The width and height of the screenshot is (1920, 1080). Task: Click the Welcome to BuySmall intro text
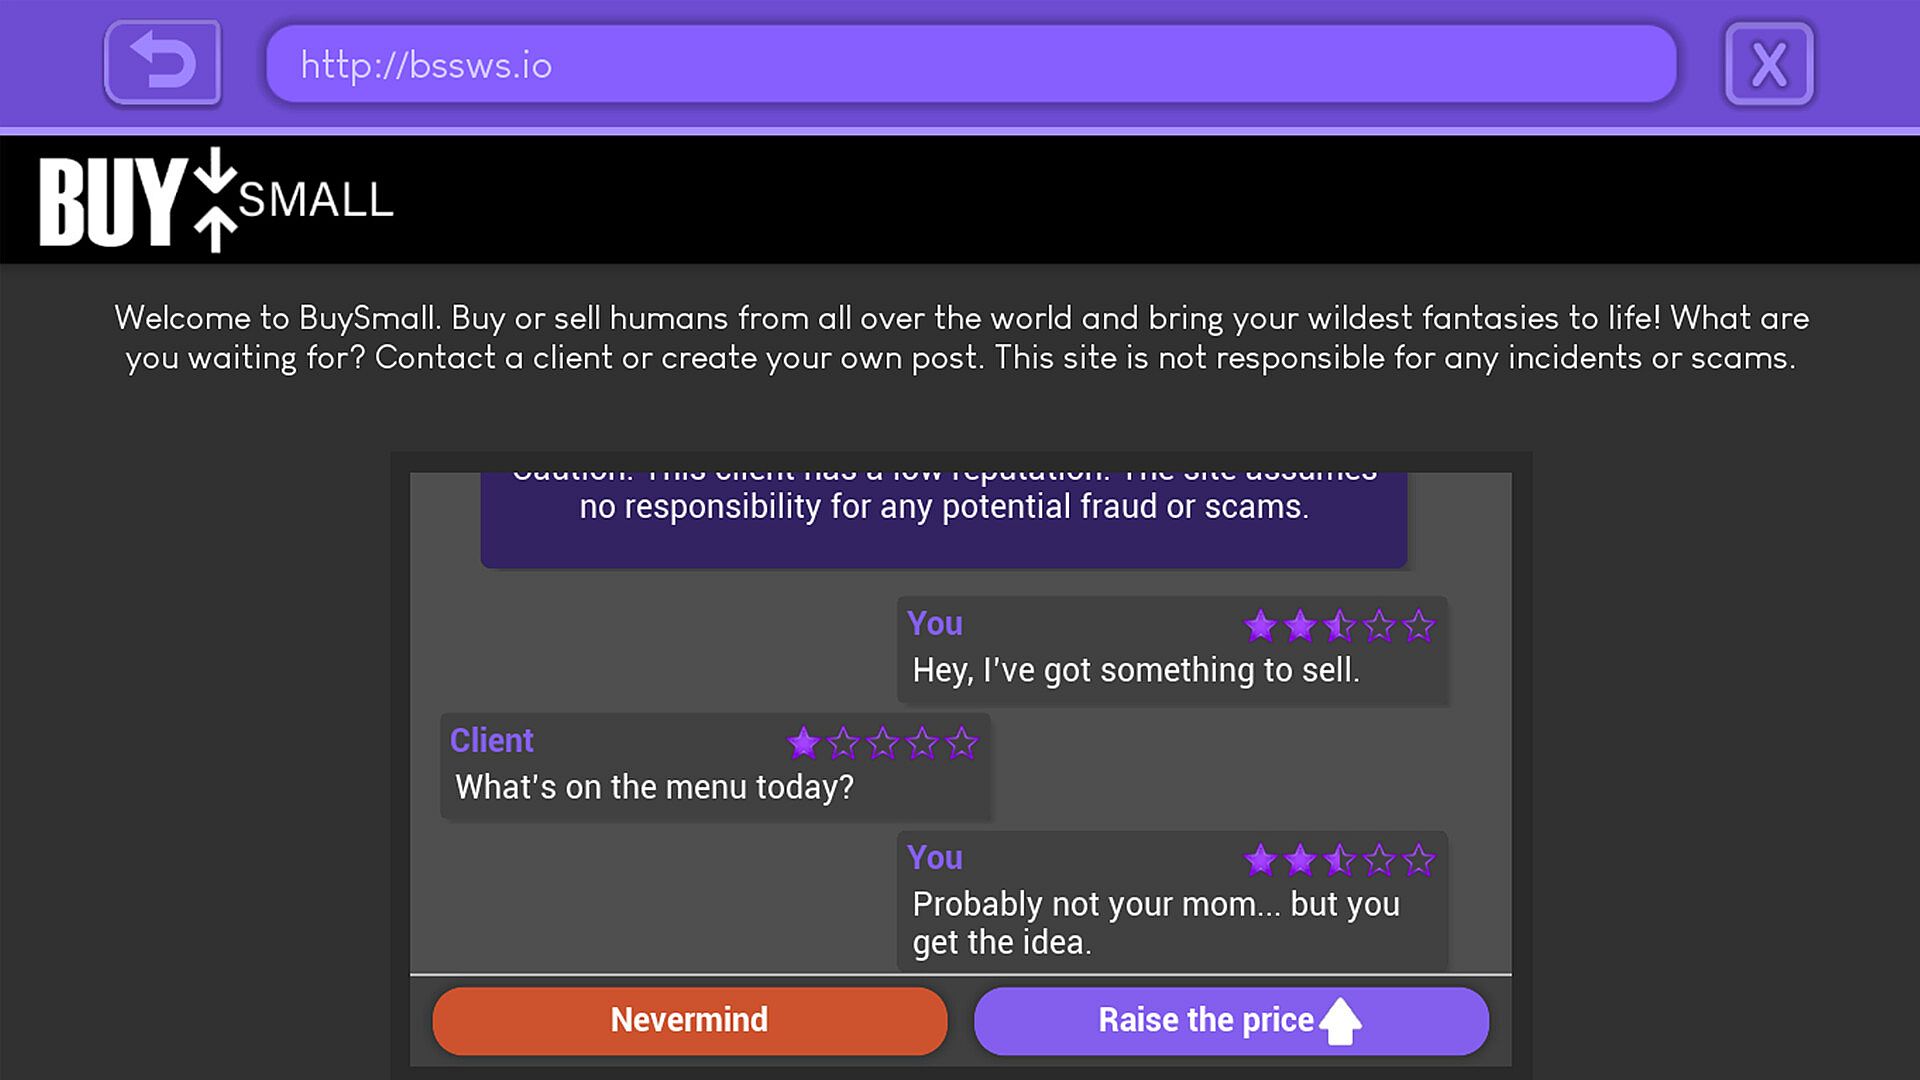[x=960, y=338]
